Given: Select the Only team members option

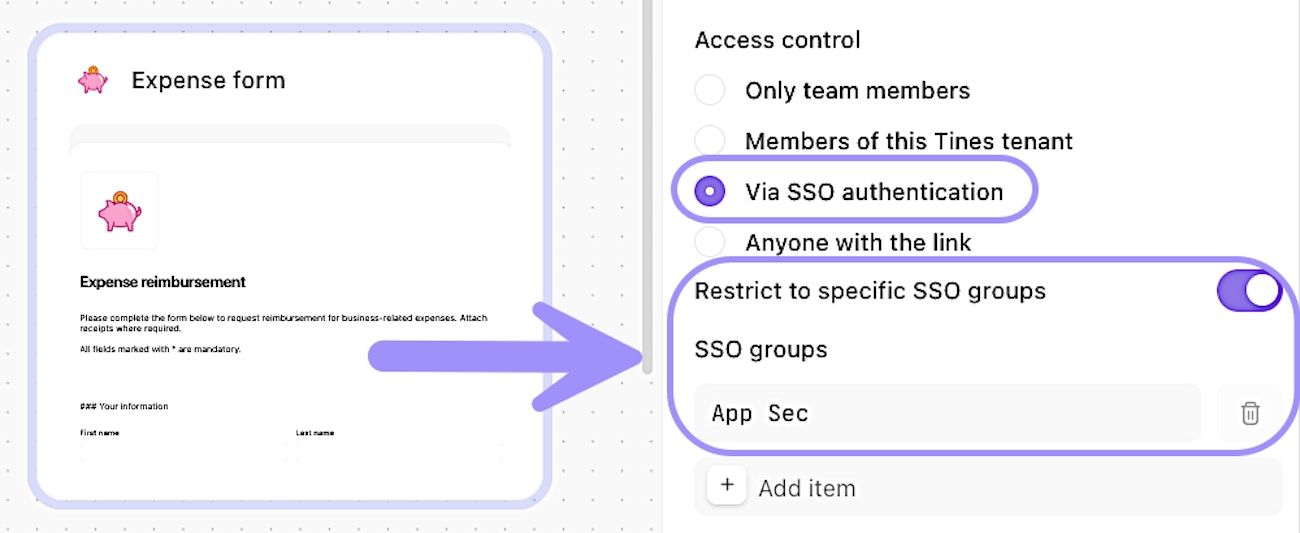Looking at the screenshot, I should 710,91.
